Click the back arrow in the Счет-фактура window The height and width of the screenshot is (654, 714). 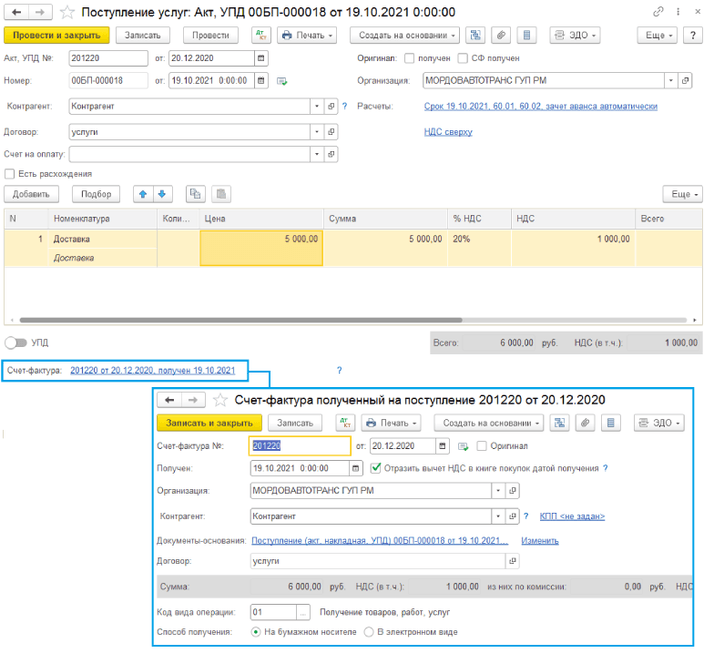170,400
